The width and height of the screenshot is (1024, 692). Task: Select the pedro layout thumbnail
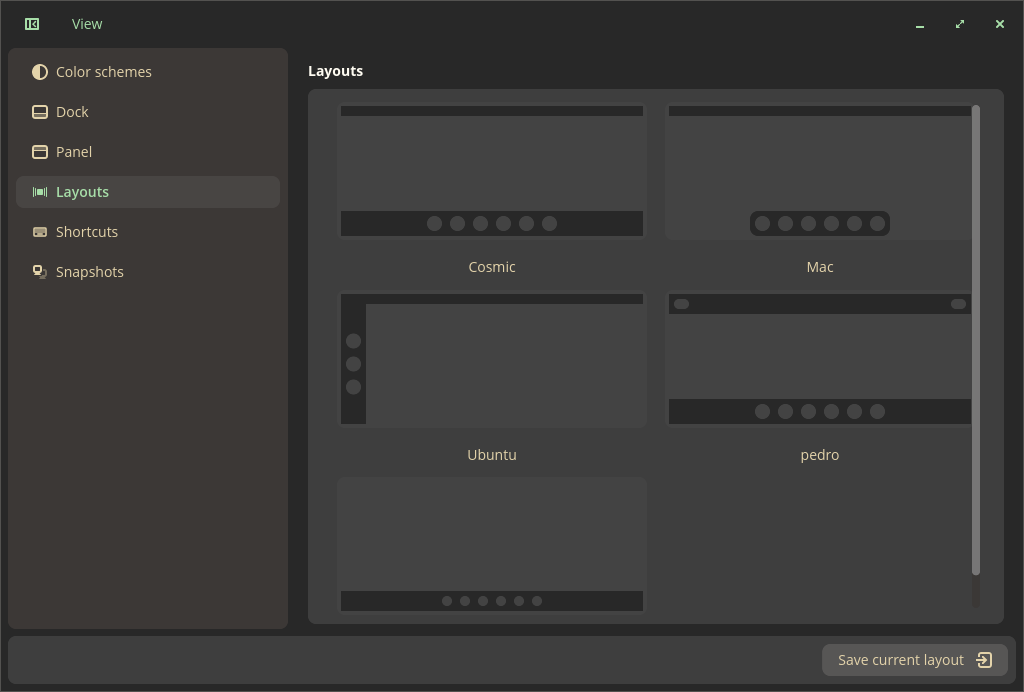point(820,358)
